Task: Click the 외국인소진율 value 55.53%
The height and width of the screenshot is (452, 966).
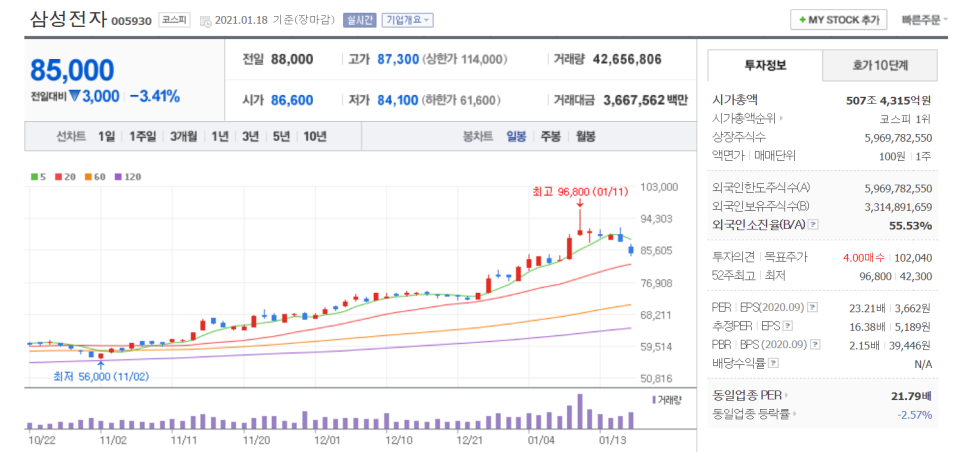Action: (x=910, y=225)
